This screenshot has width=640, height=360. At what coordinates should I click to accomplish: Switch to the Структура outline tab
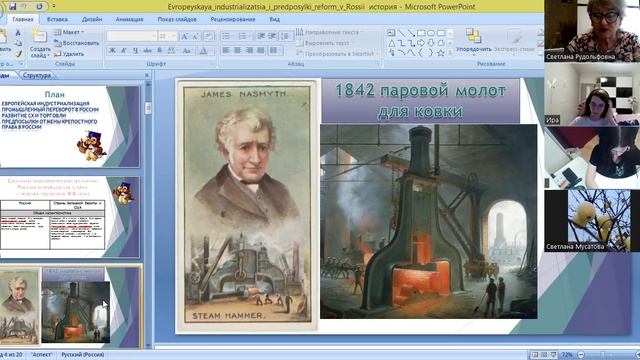coord(37,75)
